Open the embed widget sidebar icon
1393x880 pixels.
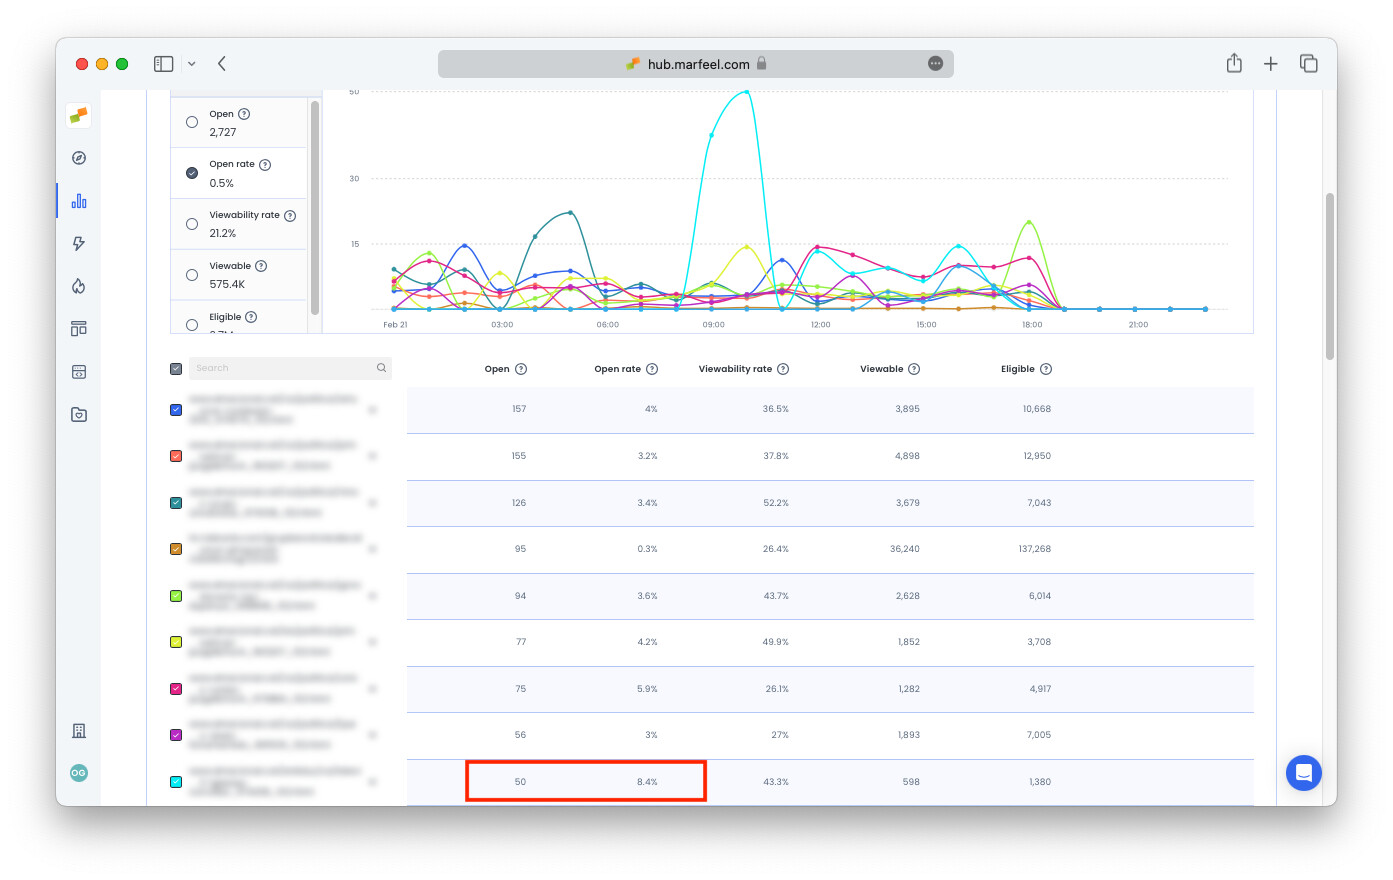(x=78, y=371)
